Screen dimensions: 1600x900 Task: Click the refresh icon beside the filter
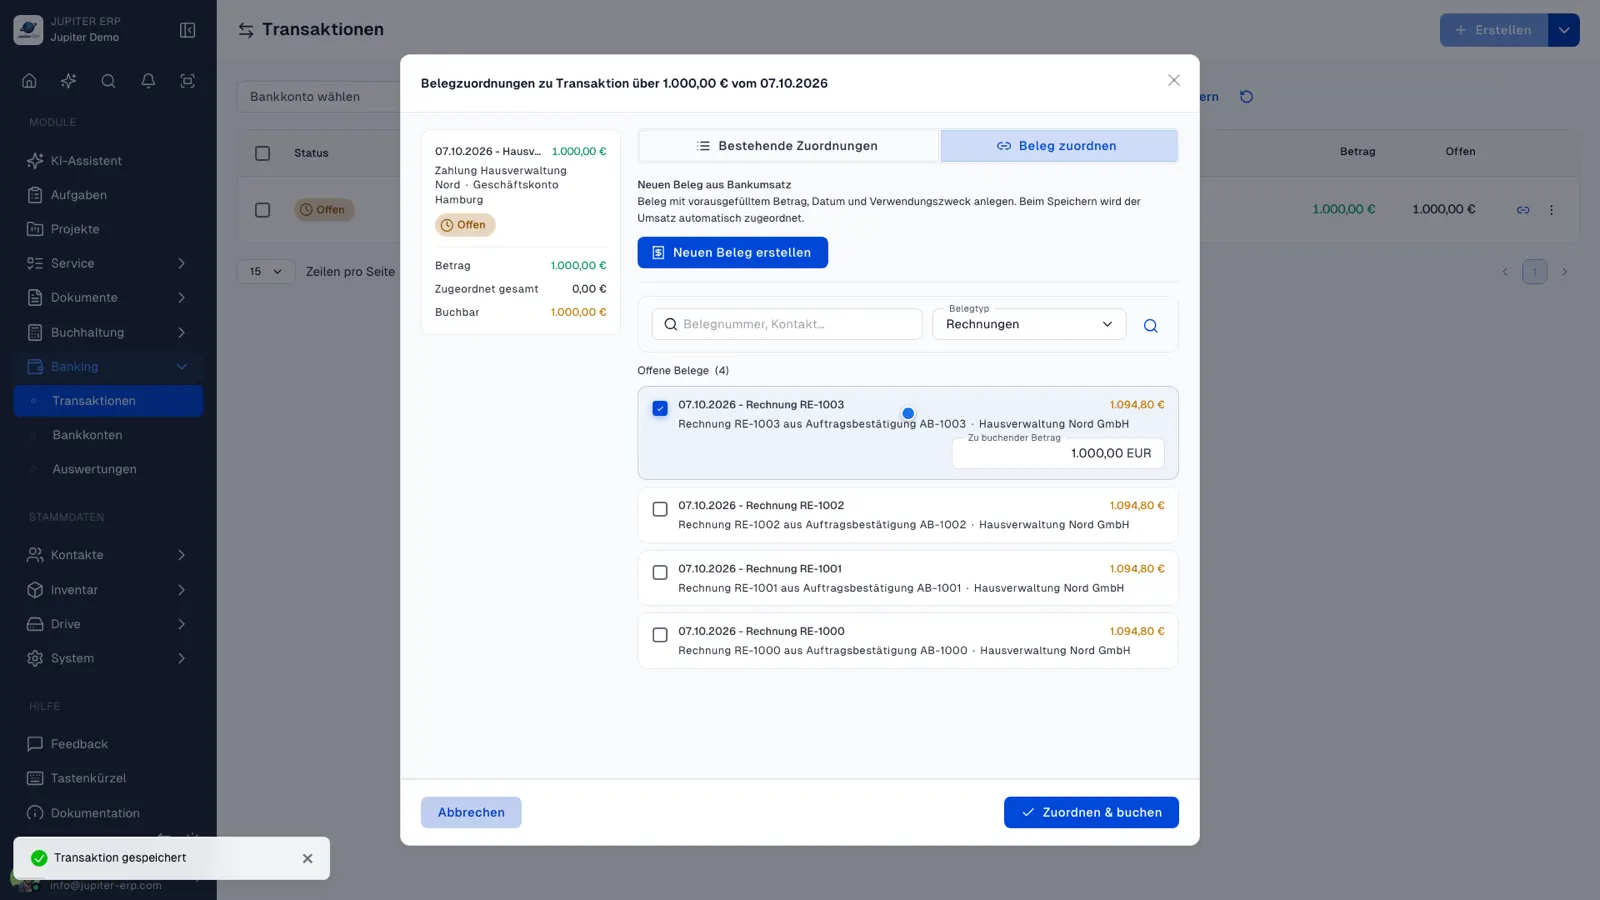click(x=1246, y=97)
